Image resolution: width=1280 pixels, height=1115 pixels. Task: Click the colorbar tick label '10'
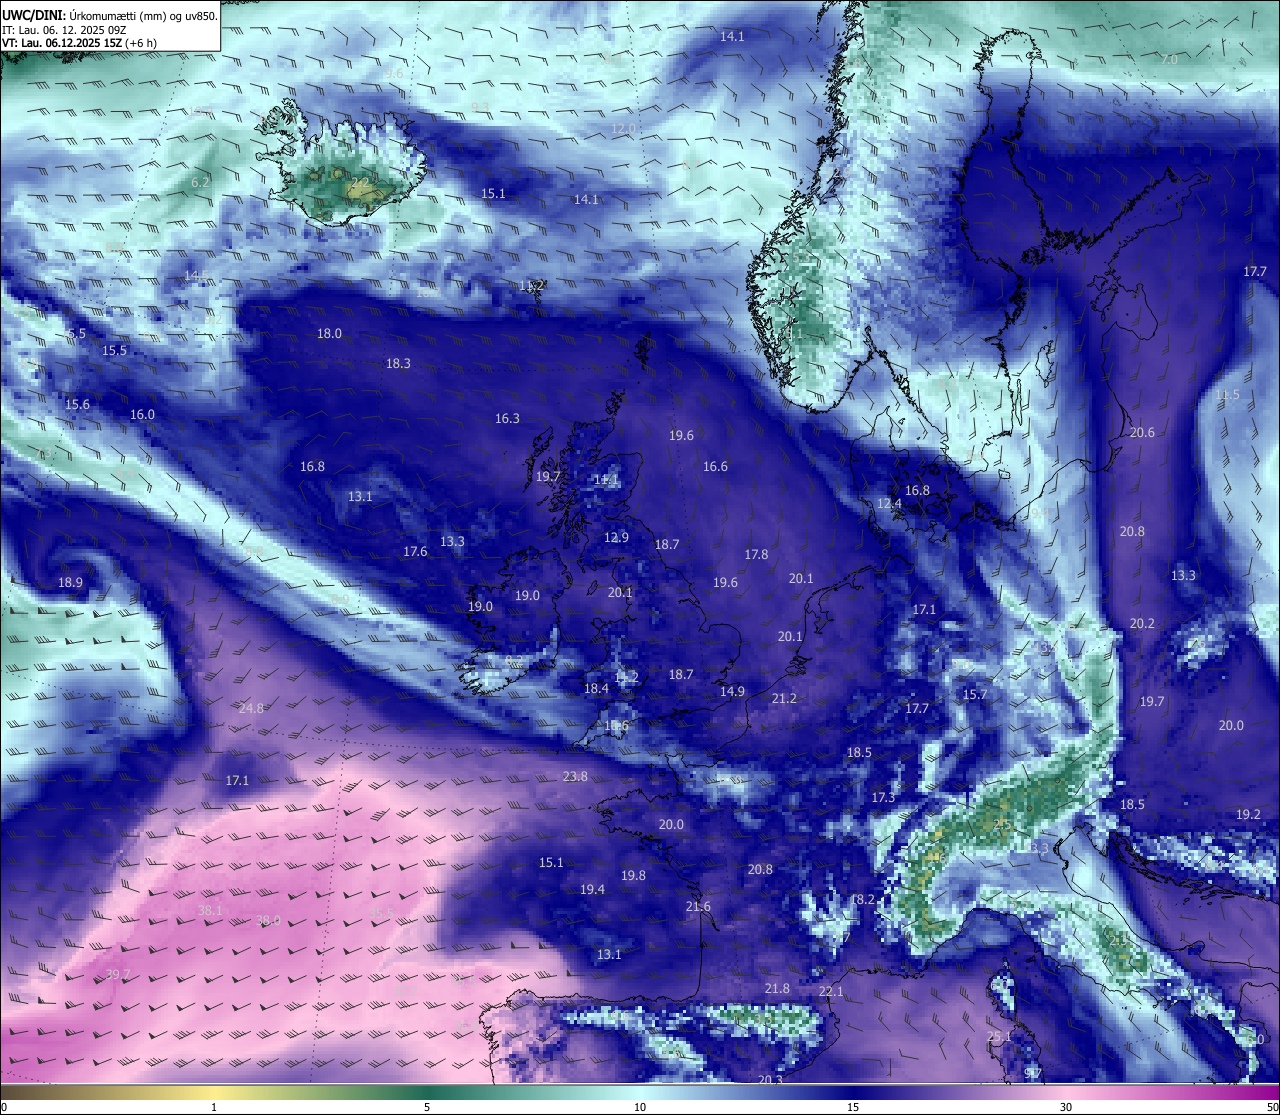coord(640,1107)
